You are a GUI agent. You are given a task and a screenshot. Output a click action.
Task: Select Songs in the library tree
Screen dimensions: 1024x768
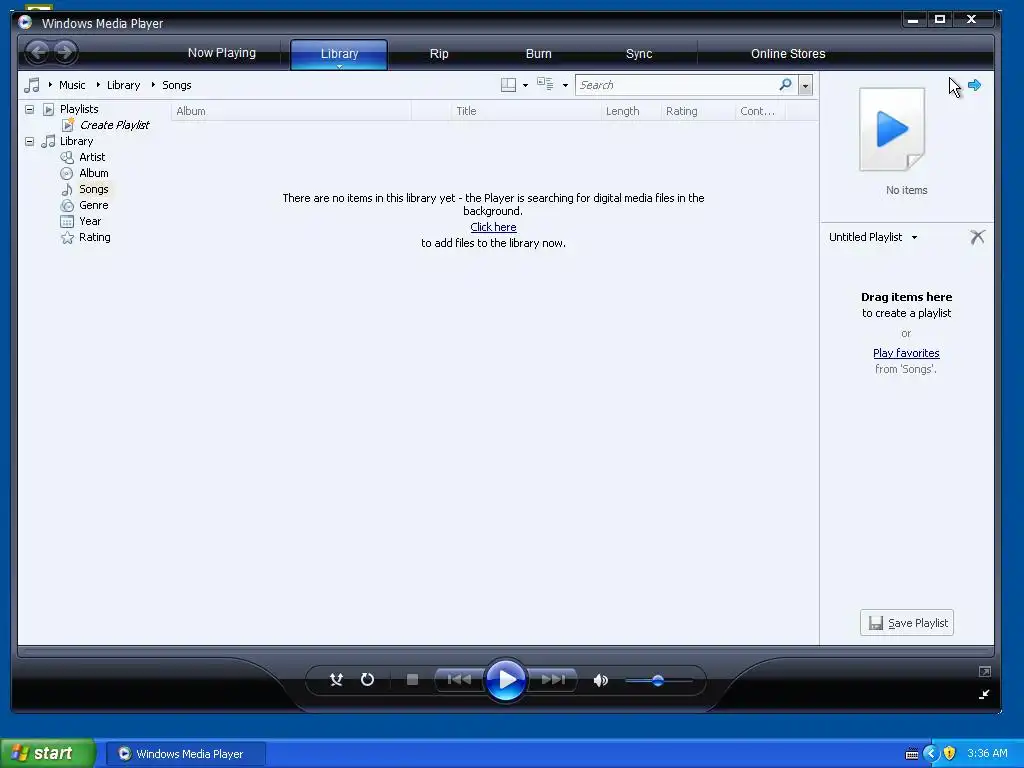point(93,189)
